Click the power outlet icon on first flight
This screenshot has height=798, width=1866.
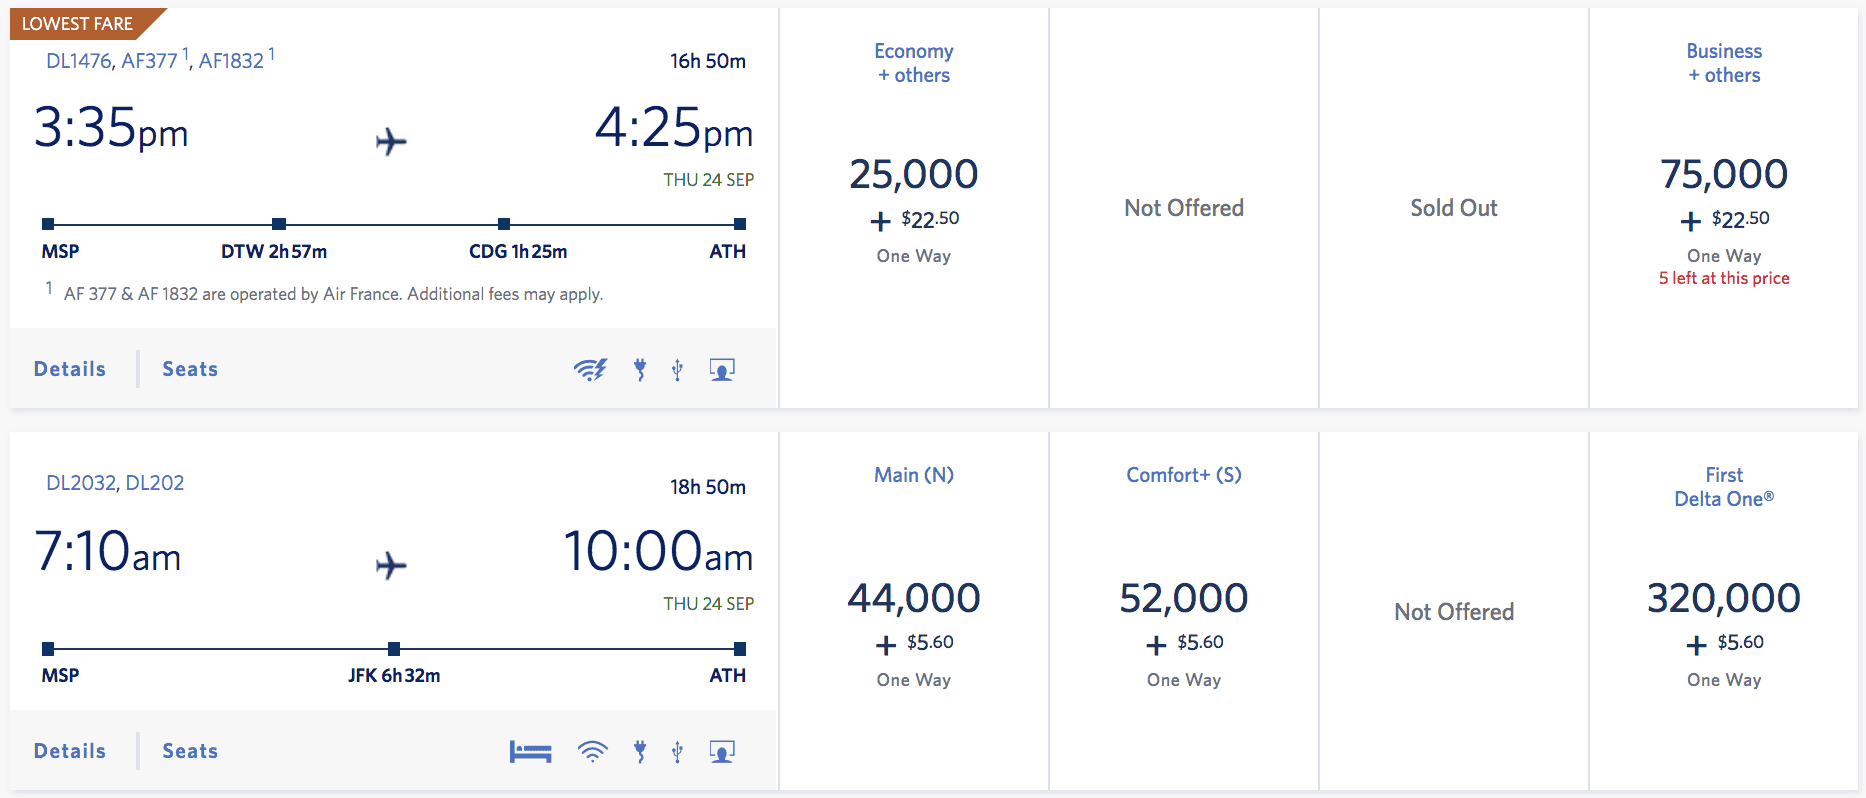click(x=640, y=370)
